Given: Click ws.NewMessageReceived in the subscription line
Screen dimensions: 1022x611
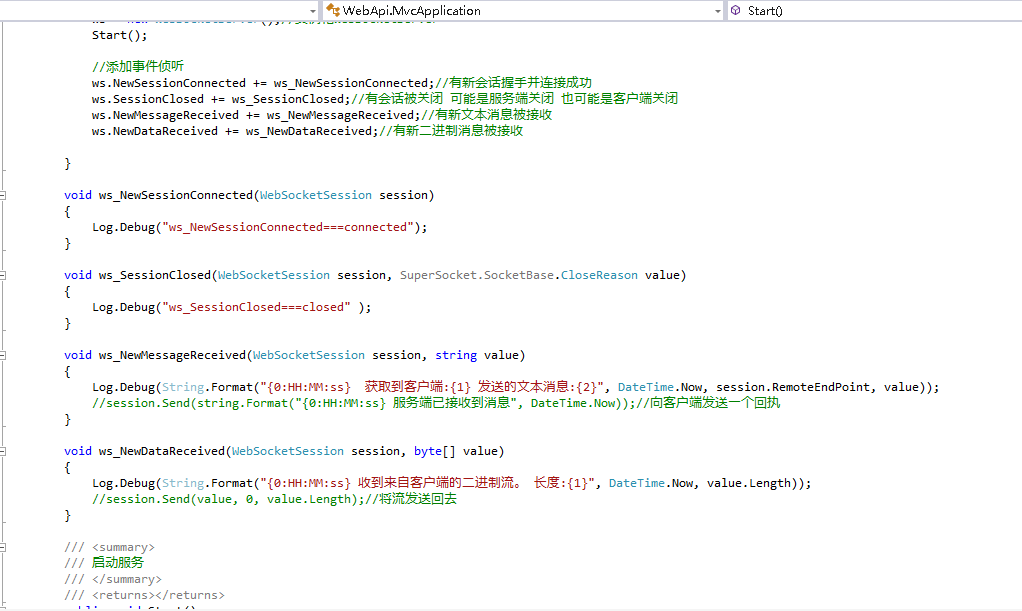Looking at the screenshot, I should point(166,115).
